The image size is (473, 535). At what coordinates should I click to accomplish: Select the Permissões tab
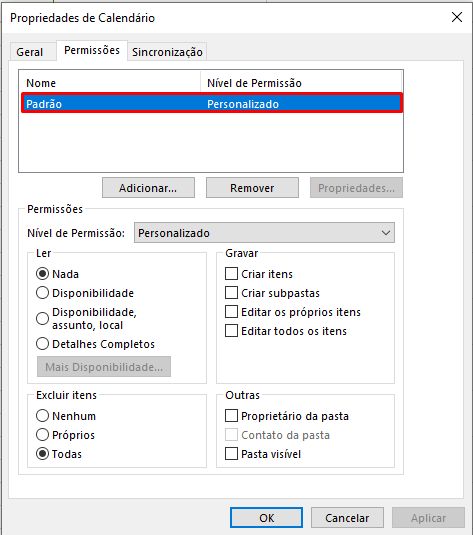click(x=92, y=50)
